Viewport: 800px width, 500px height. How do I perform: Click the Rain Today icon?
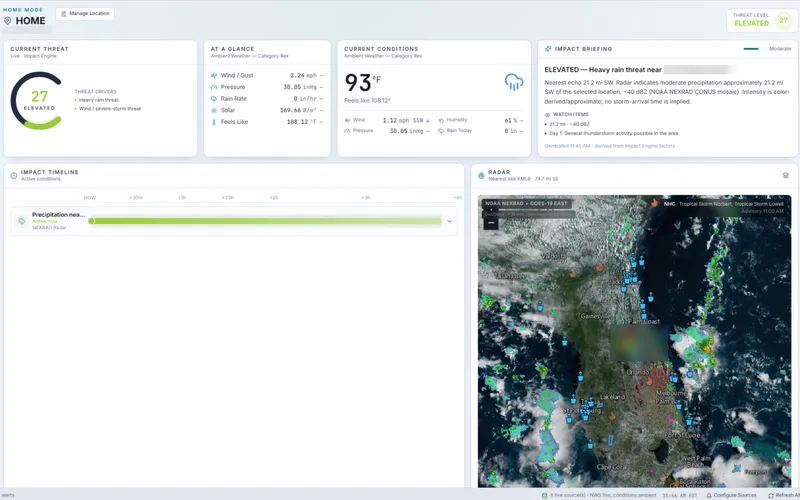coord(441,131)
